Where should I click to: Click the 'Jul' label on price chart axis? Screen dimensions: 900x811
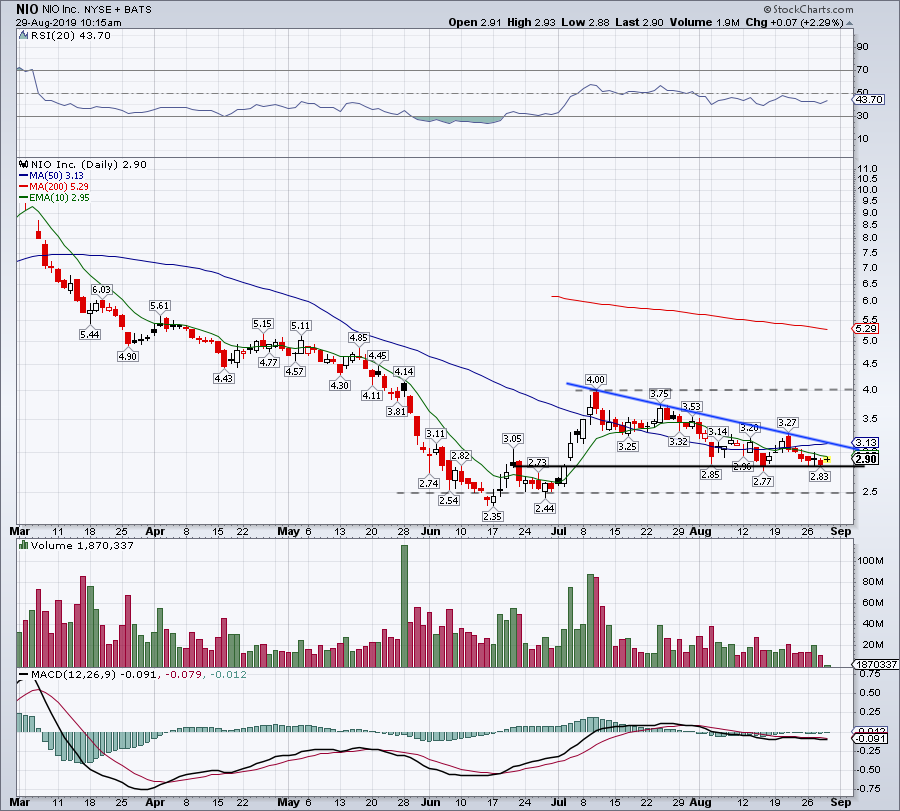click(x=558, y=531)
